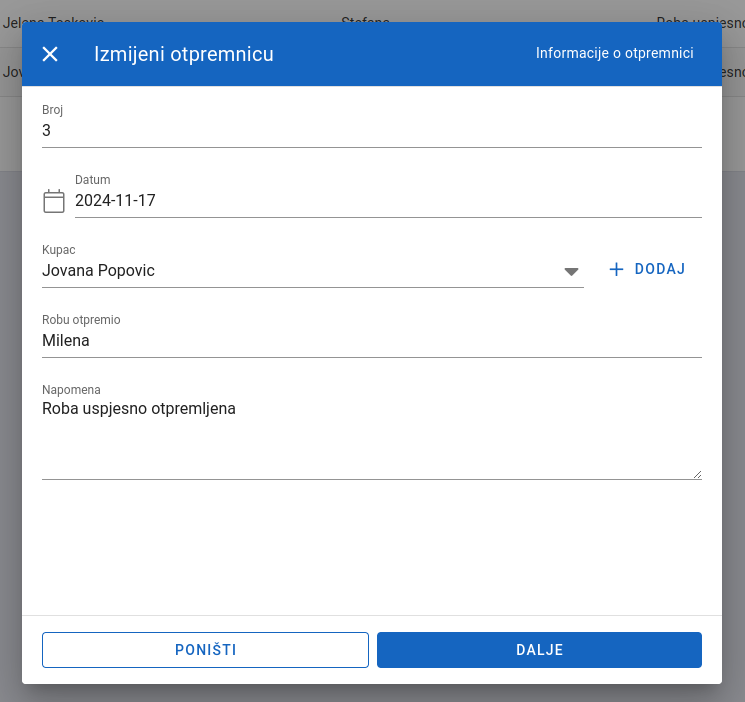745x702 pixels.
Task: Click Informacije o otpremnici header text
Action: click(614, 53)
